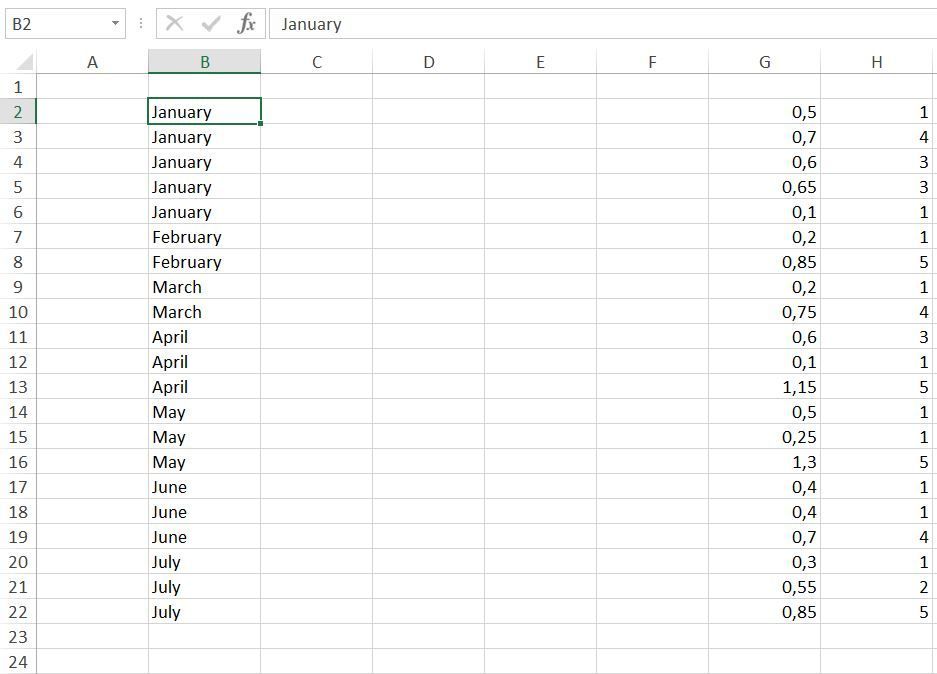
Task: Select the cell with value 0,85 in row 8
Action: (764, 262)
